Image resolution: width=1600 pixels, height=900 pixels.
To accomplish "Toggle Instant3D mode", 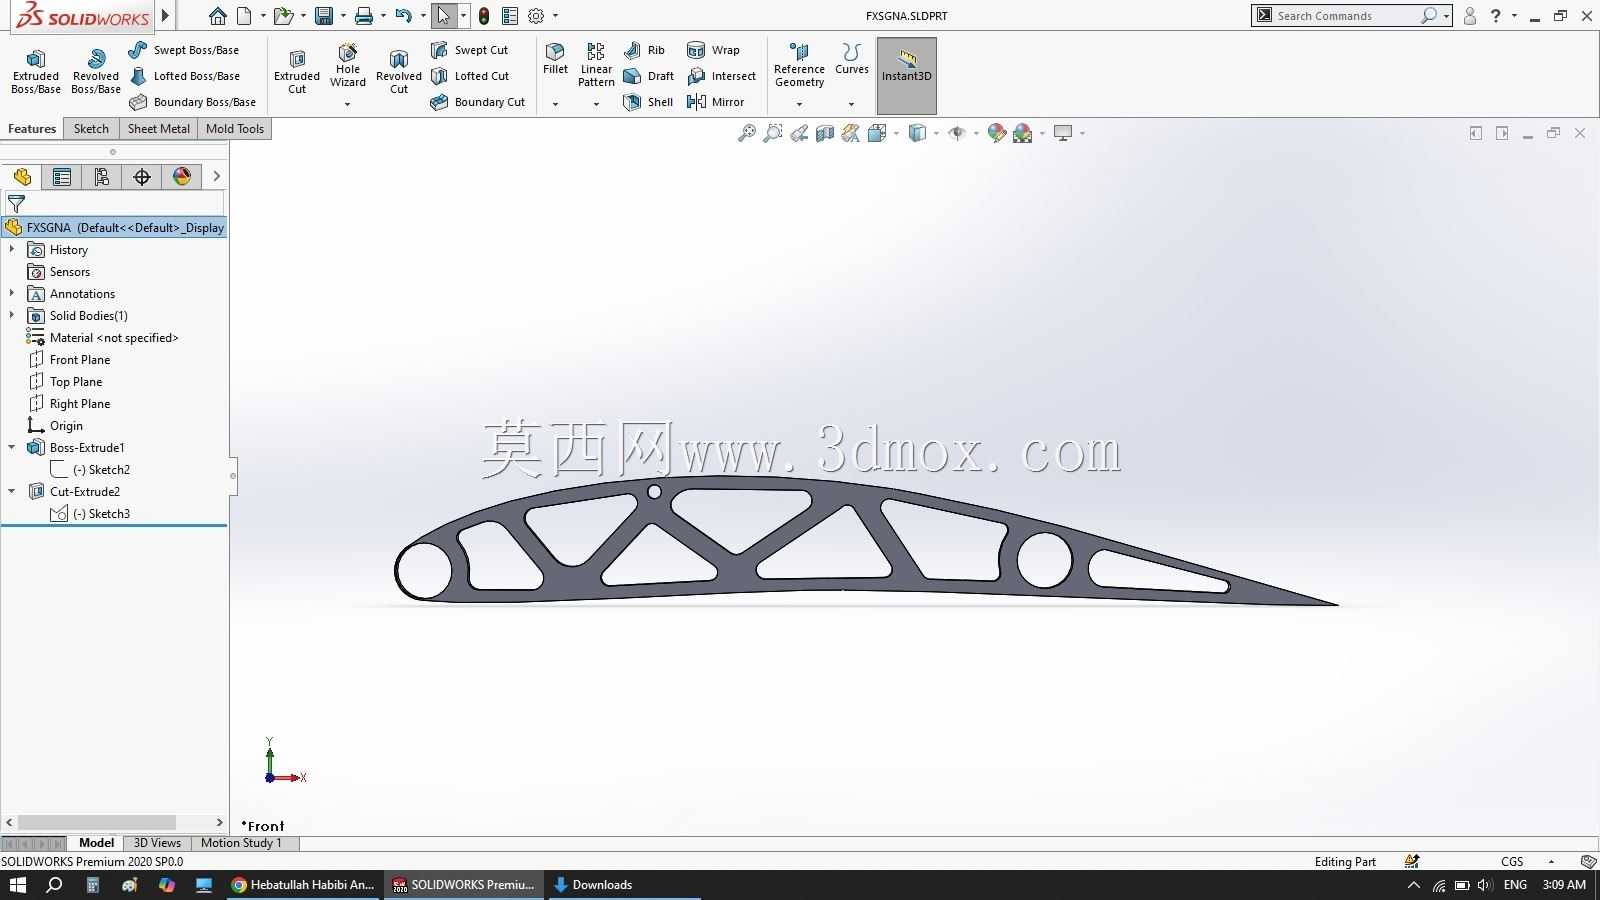I will [x=907, y=76].
